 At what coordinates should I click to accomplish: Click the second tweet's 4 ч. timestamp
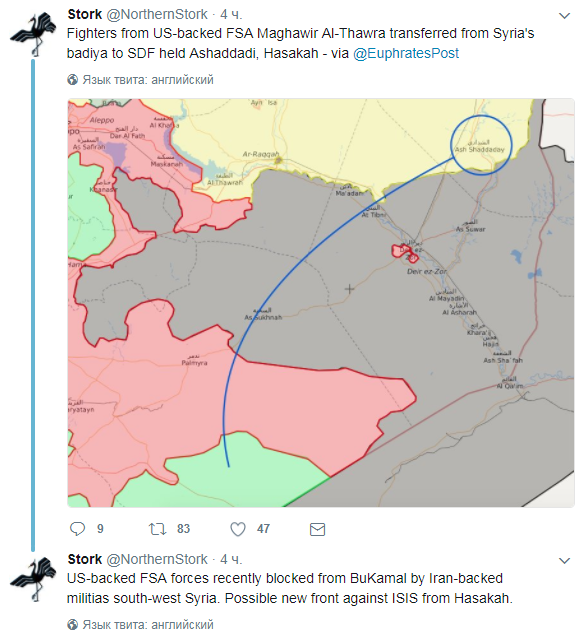coord(231,559)
